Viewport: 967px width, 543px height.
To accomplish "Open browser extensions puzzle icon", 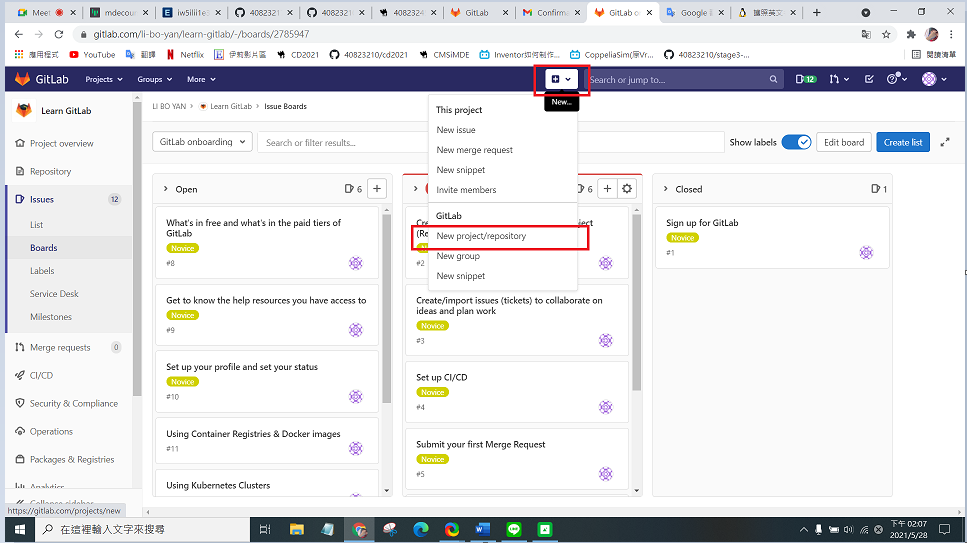I will 911,34.
